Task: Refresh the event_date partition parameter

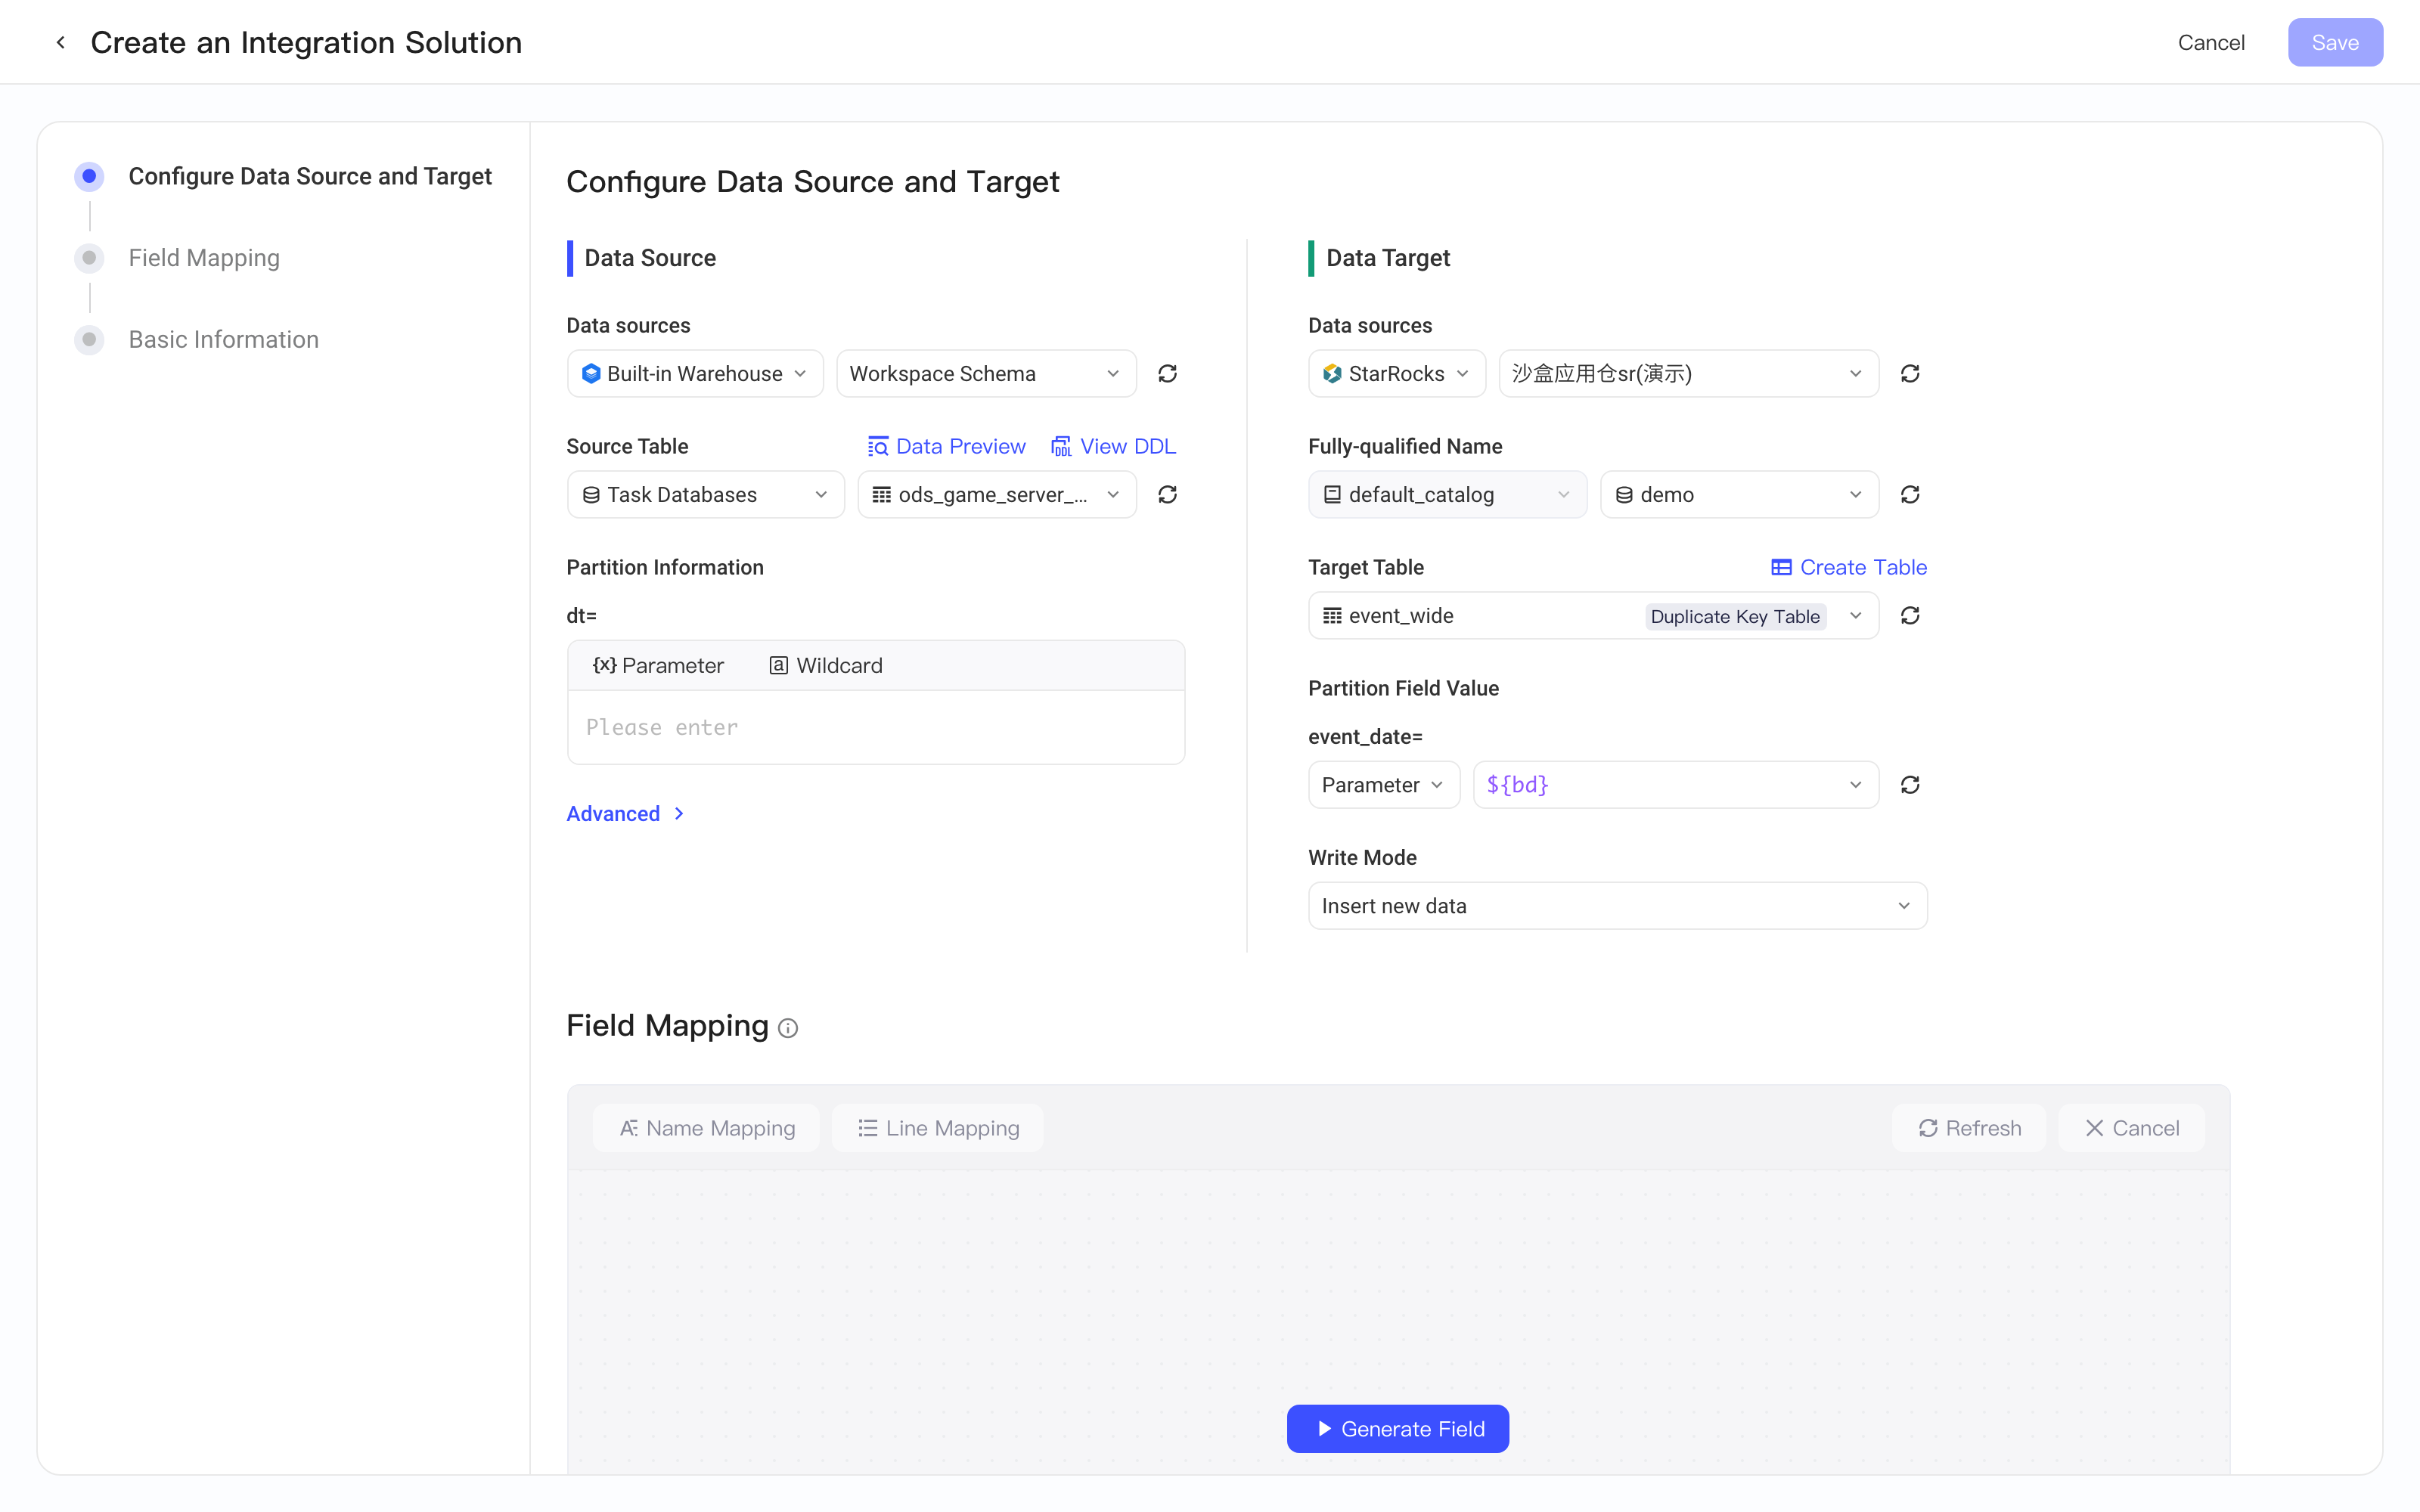Action: 1909,785
